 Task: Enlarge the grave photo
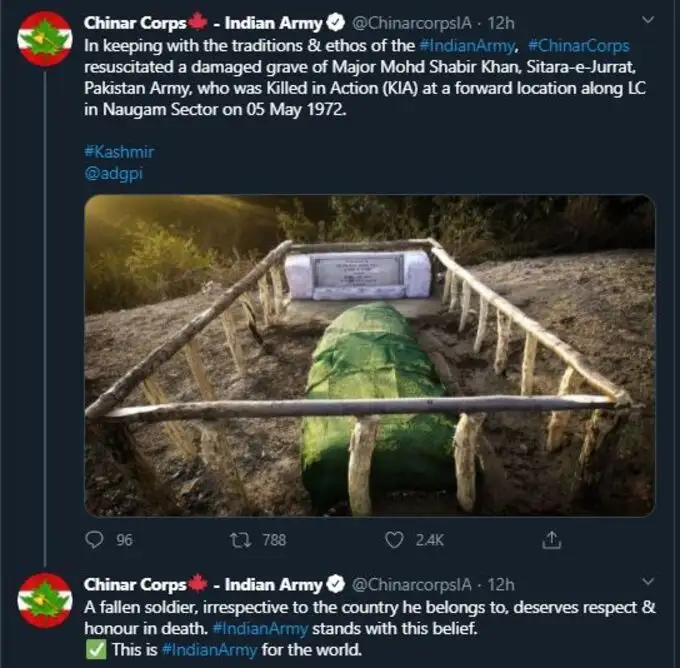[x=369, y=354]
